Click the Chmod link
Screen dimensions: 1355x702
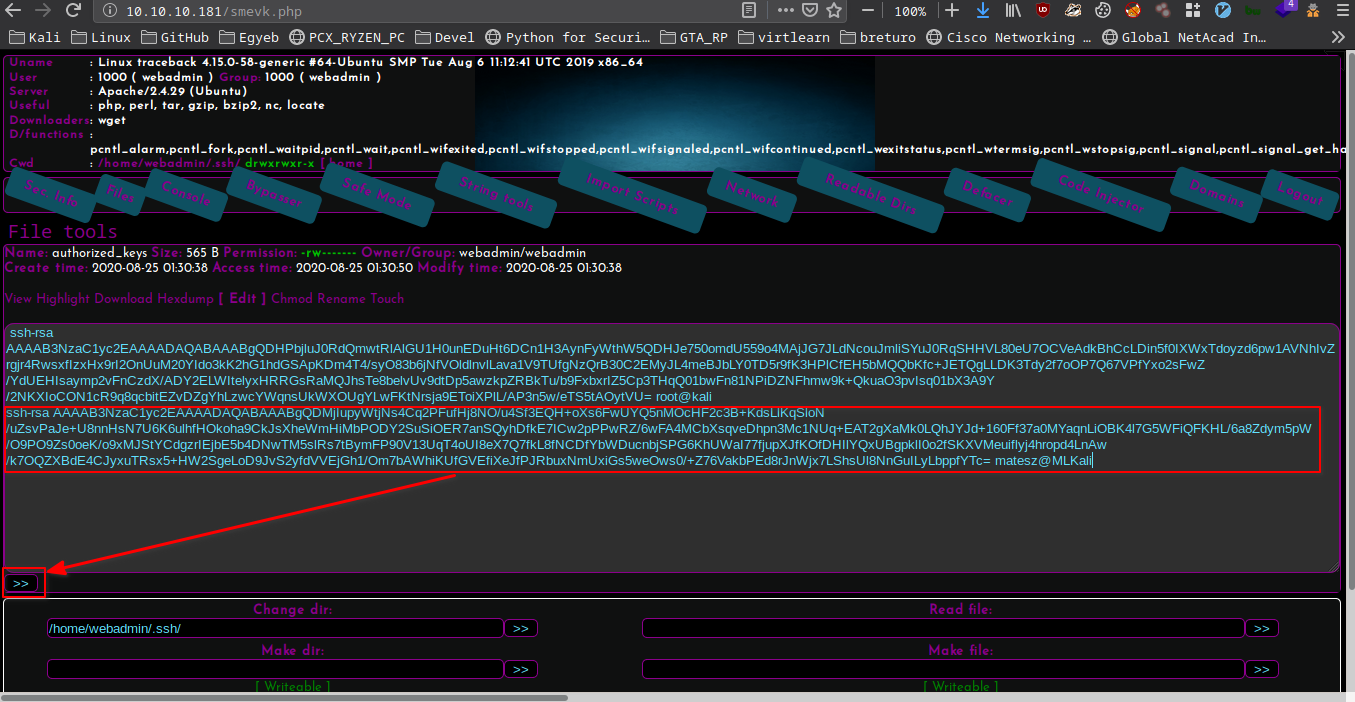pos(291,298)
